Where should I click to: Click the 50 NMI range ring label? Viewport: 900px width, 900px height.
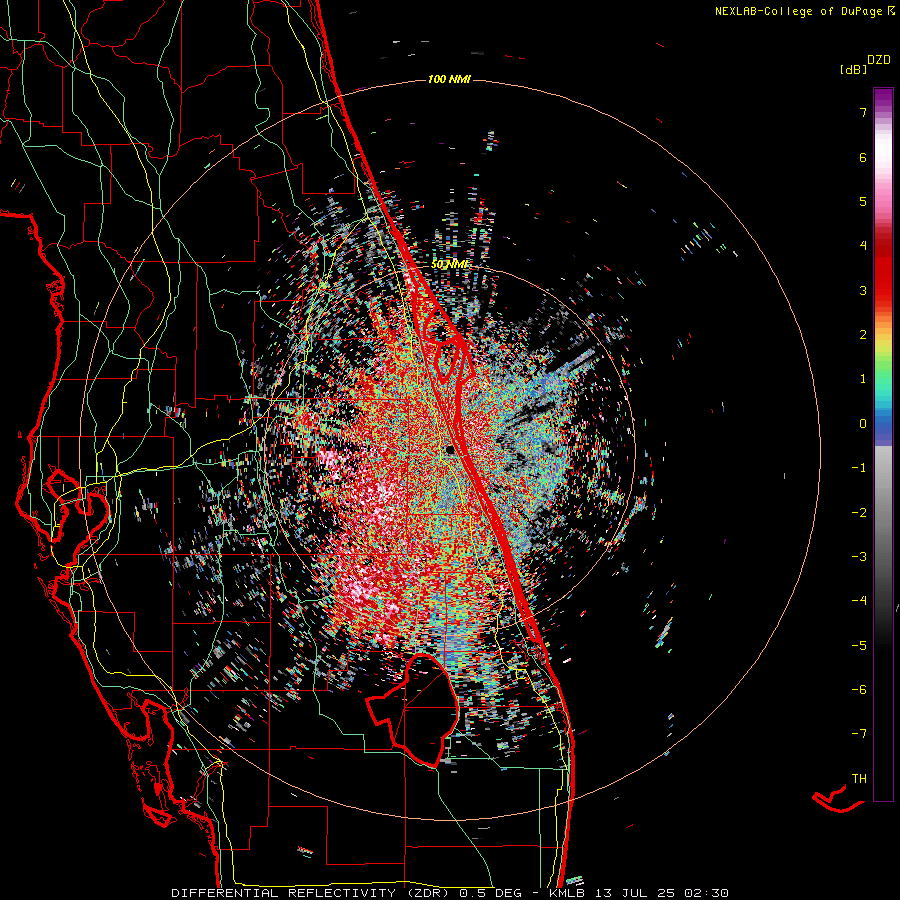pos(449,265)
